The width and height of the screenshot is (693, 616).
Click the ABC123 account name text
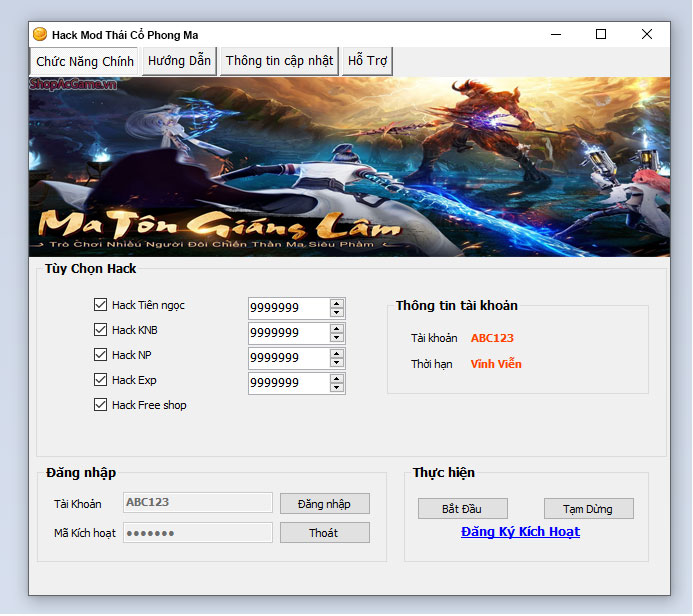tap(492, 338)
